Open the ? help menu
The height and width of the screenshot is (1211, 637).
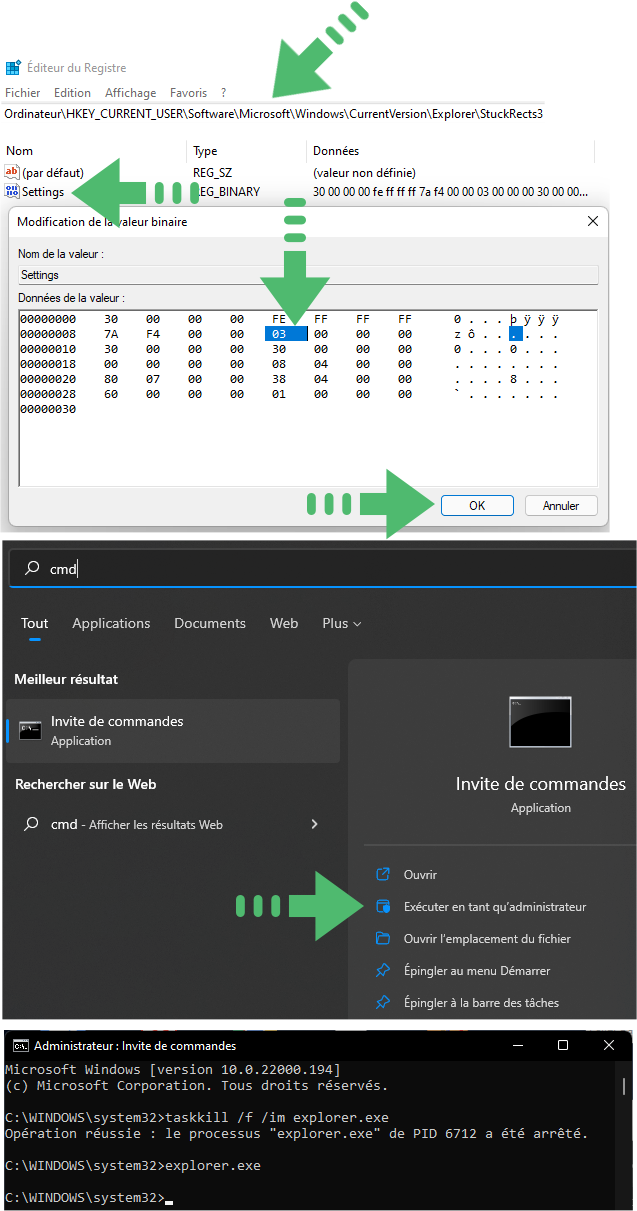(223, 92)
